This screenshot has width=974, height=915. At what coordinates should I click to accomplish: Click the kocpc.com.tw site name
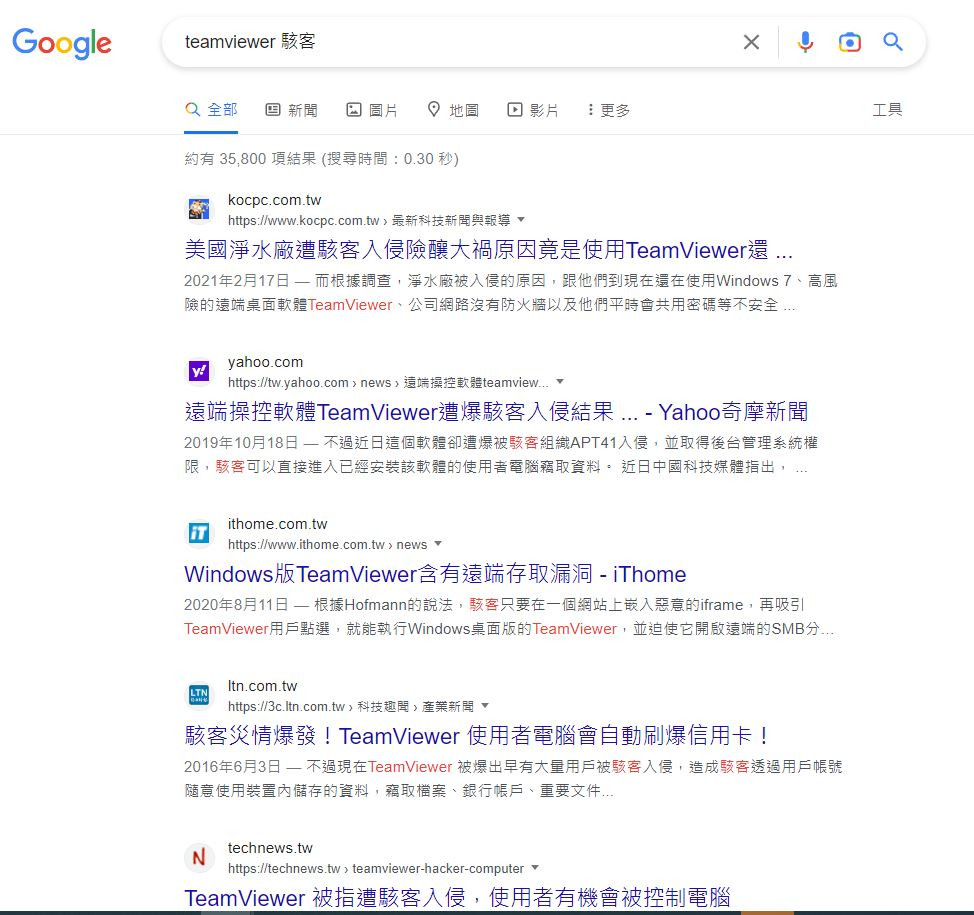pos(274,200)
